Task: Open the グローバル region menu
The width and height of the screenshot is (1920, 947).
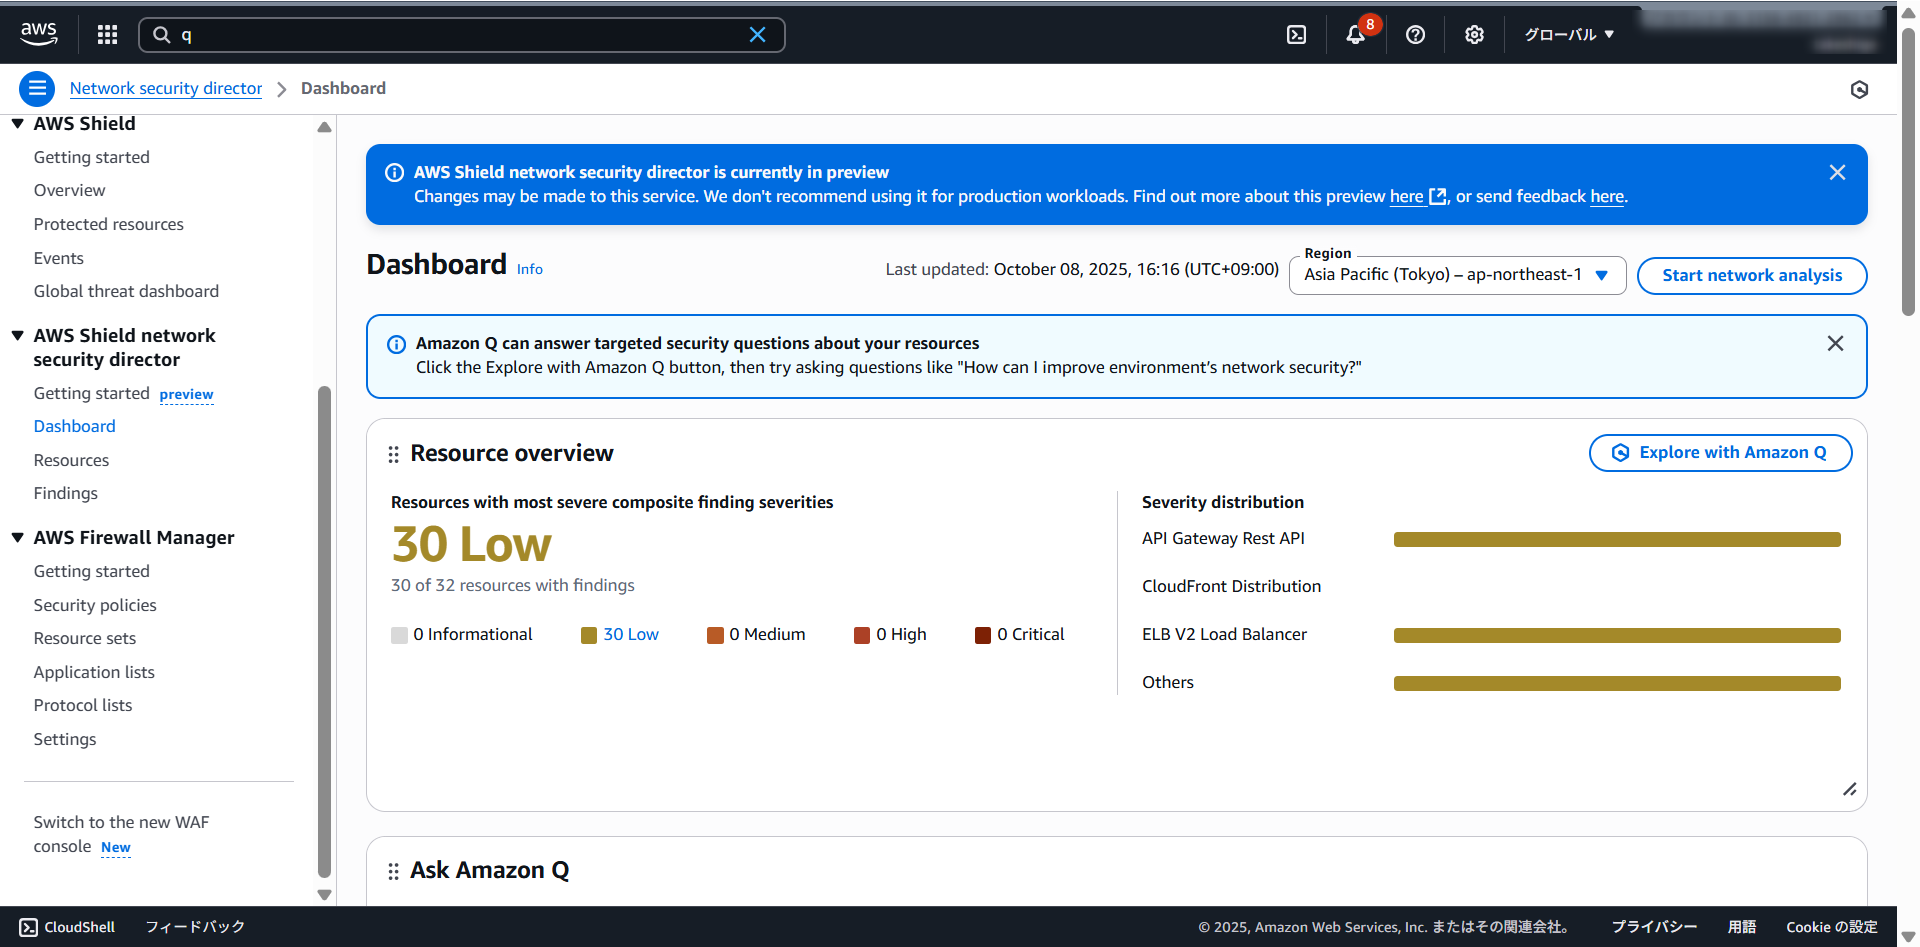Action: 1568,35
